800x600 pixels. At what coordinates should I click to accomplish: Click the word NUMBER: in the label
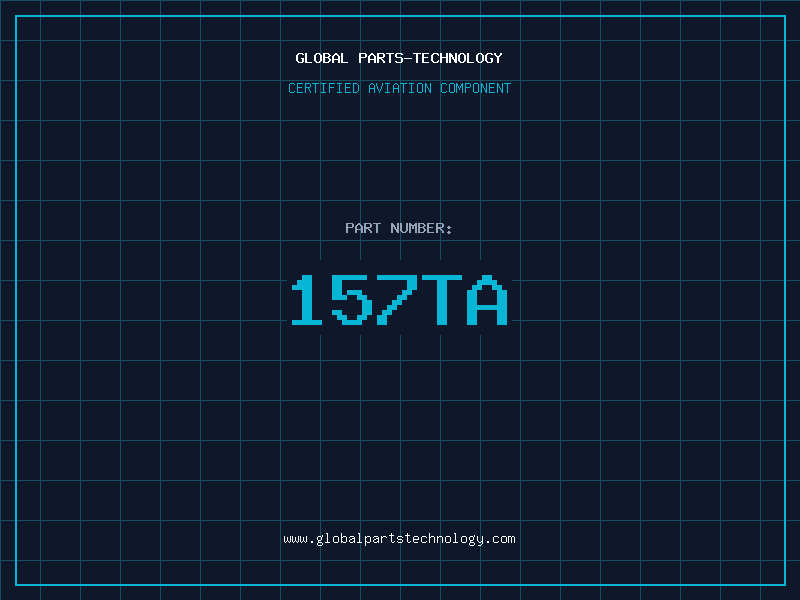(421, 228)
